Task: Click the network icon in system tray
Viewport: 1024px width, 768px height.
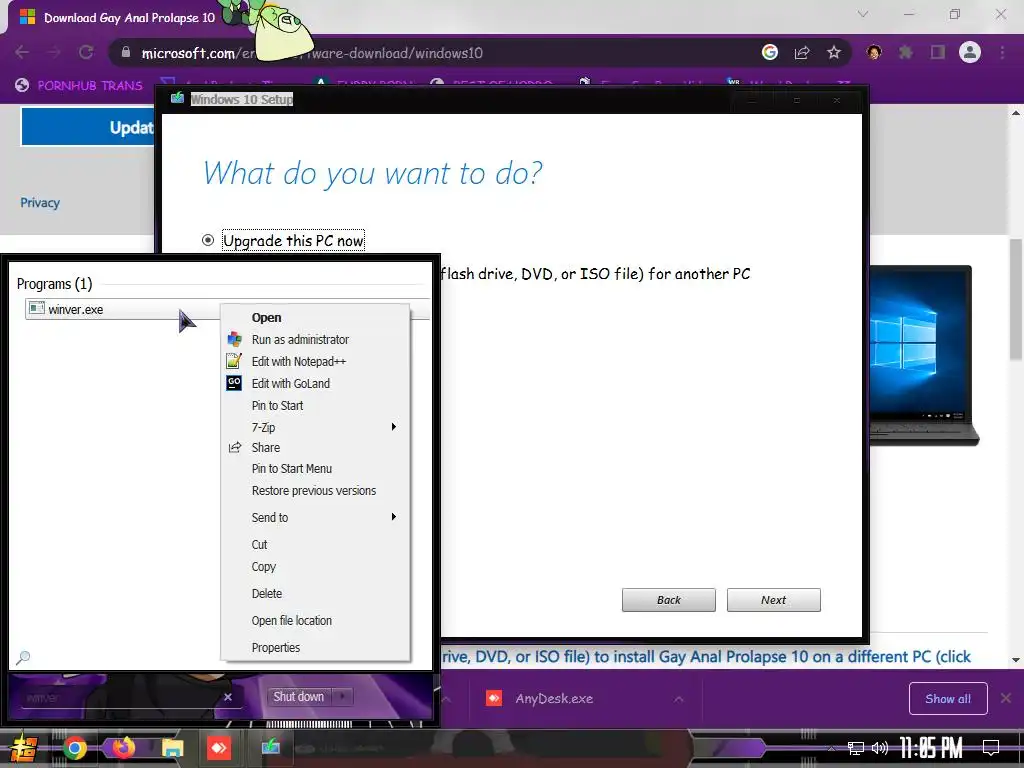Action: coord(856,748)
